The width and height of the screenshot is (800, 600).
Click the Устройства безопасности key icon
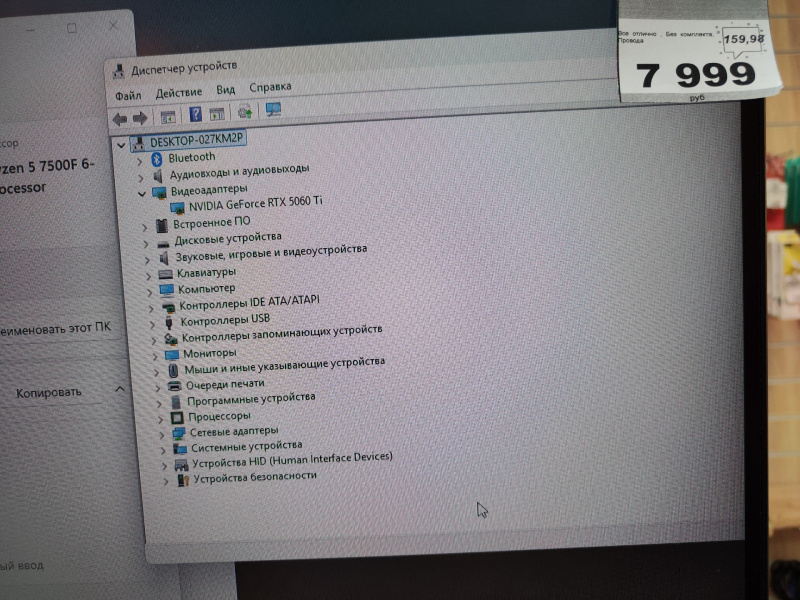(183, 480)
